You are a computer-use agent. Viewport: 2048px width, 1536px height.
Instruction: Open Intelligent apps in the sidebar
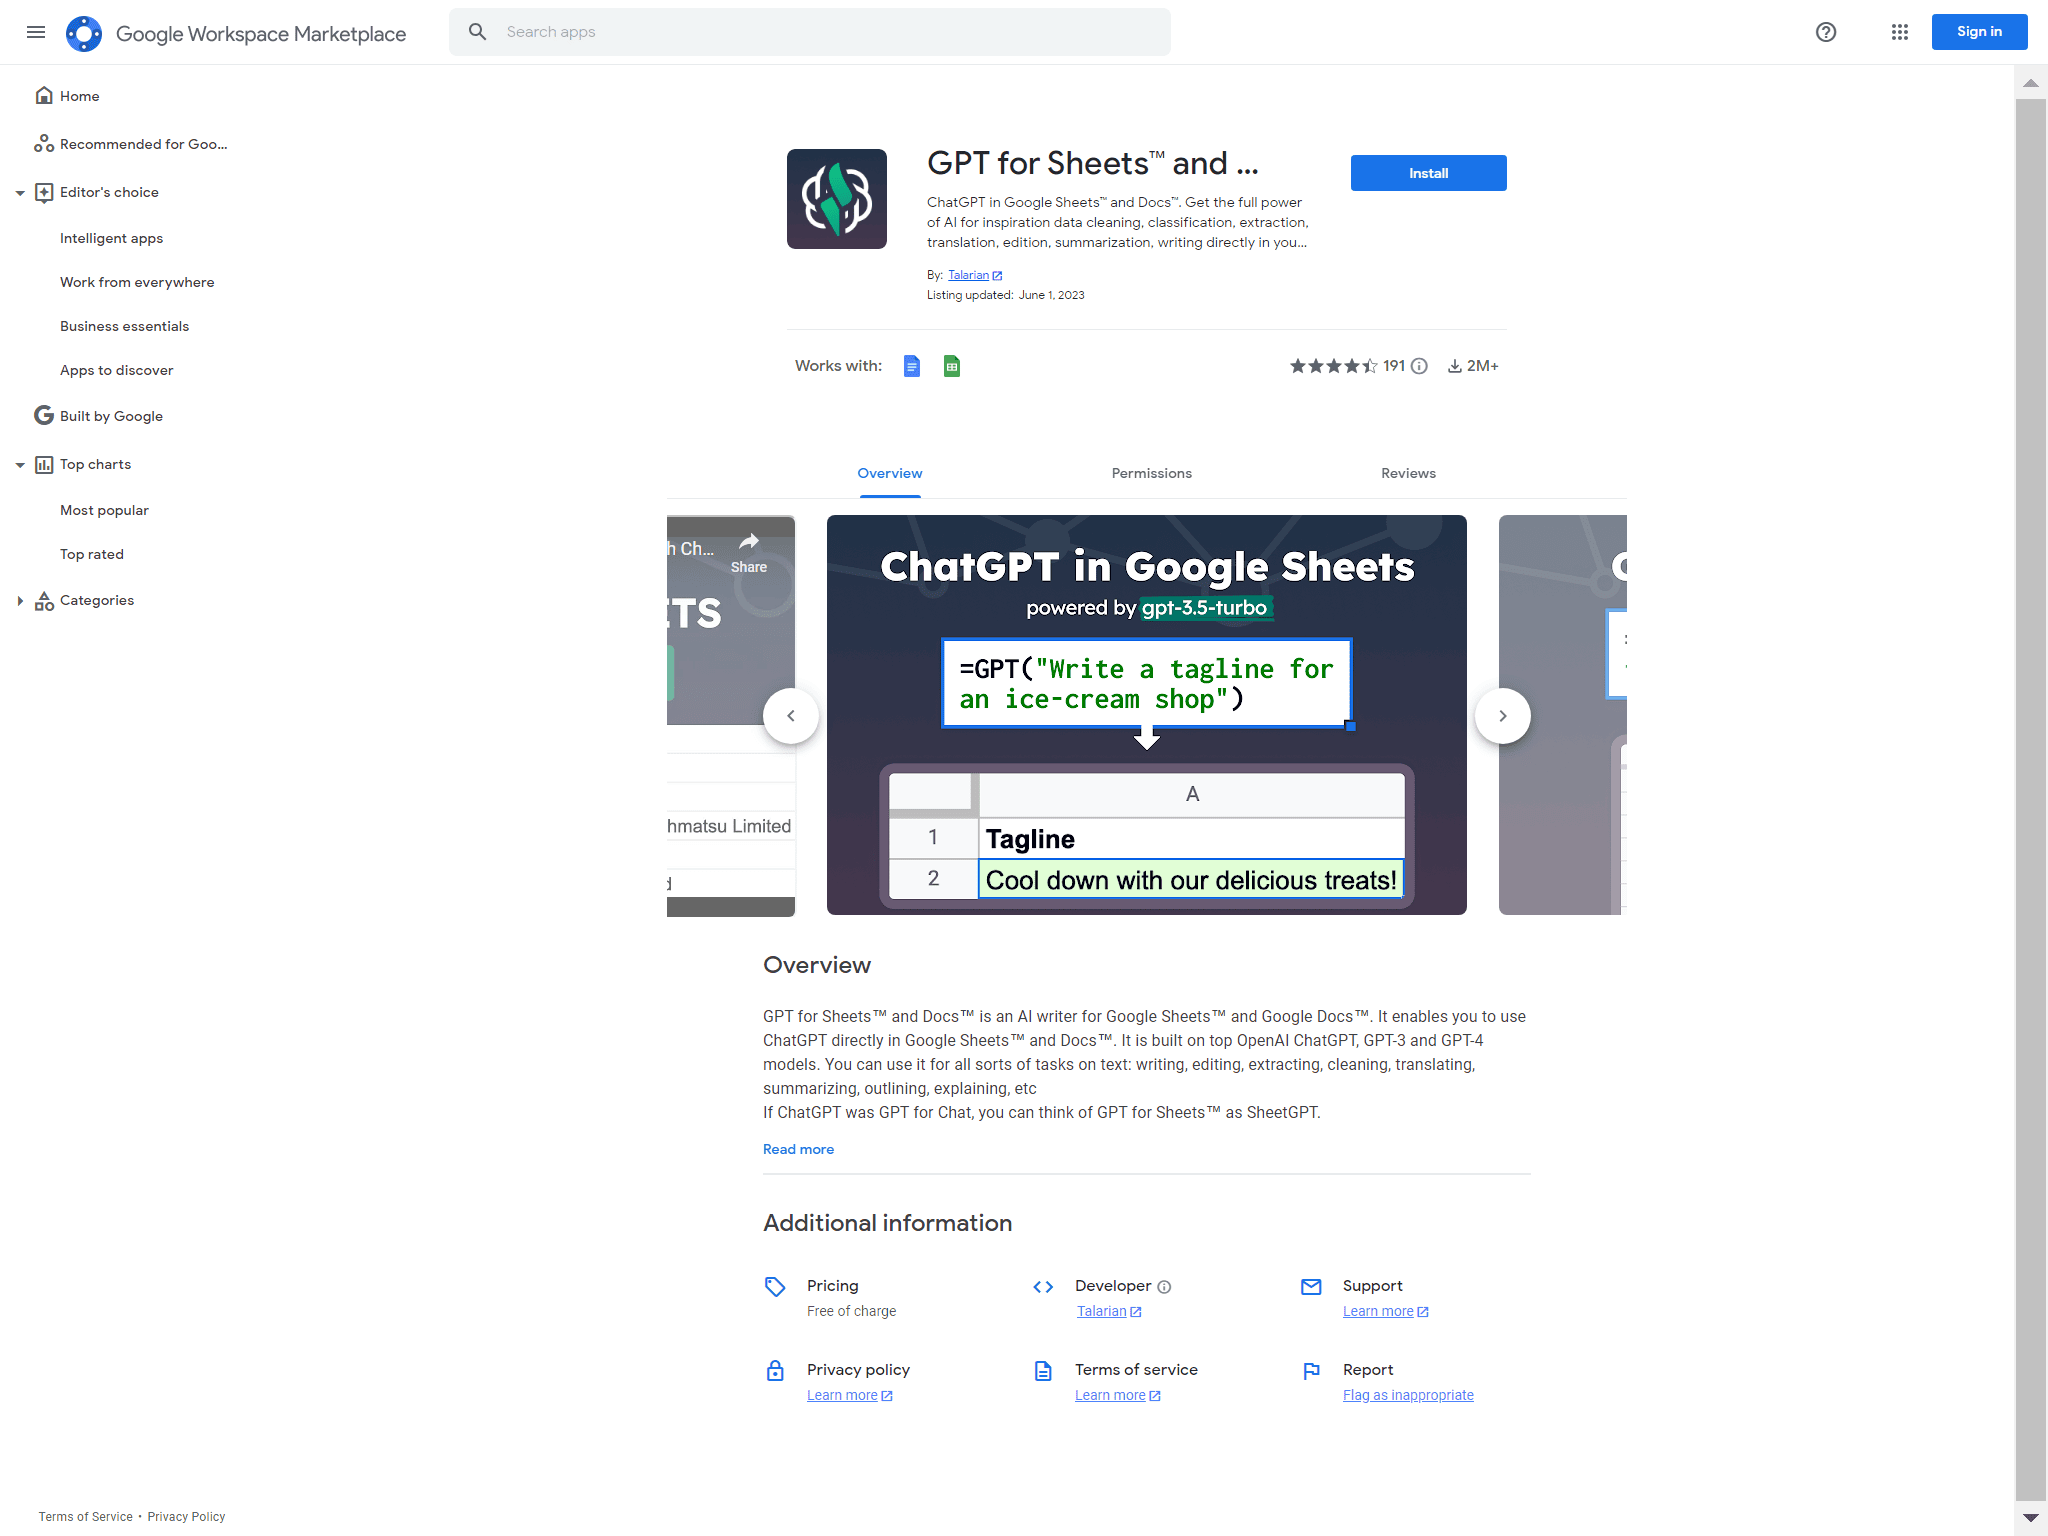click(x=111, y=238)
